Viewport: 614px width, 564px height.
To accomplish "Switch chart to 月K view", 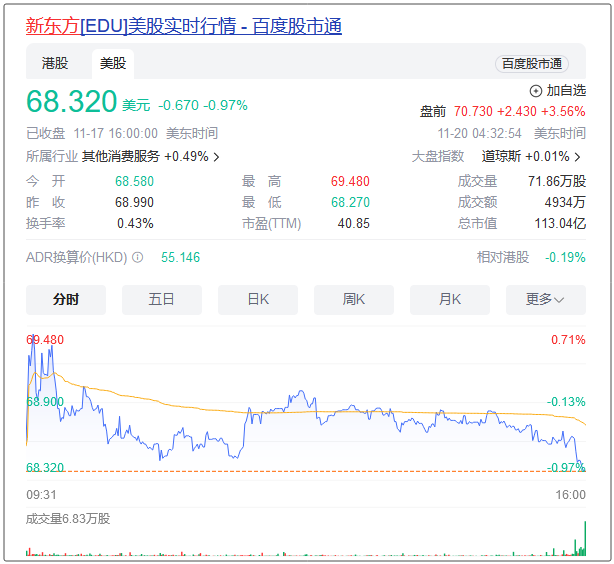I will point(450,300).
